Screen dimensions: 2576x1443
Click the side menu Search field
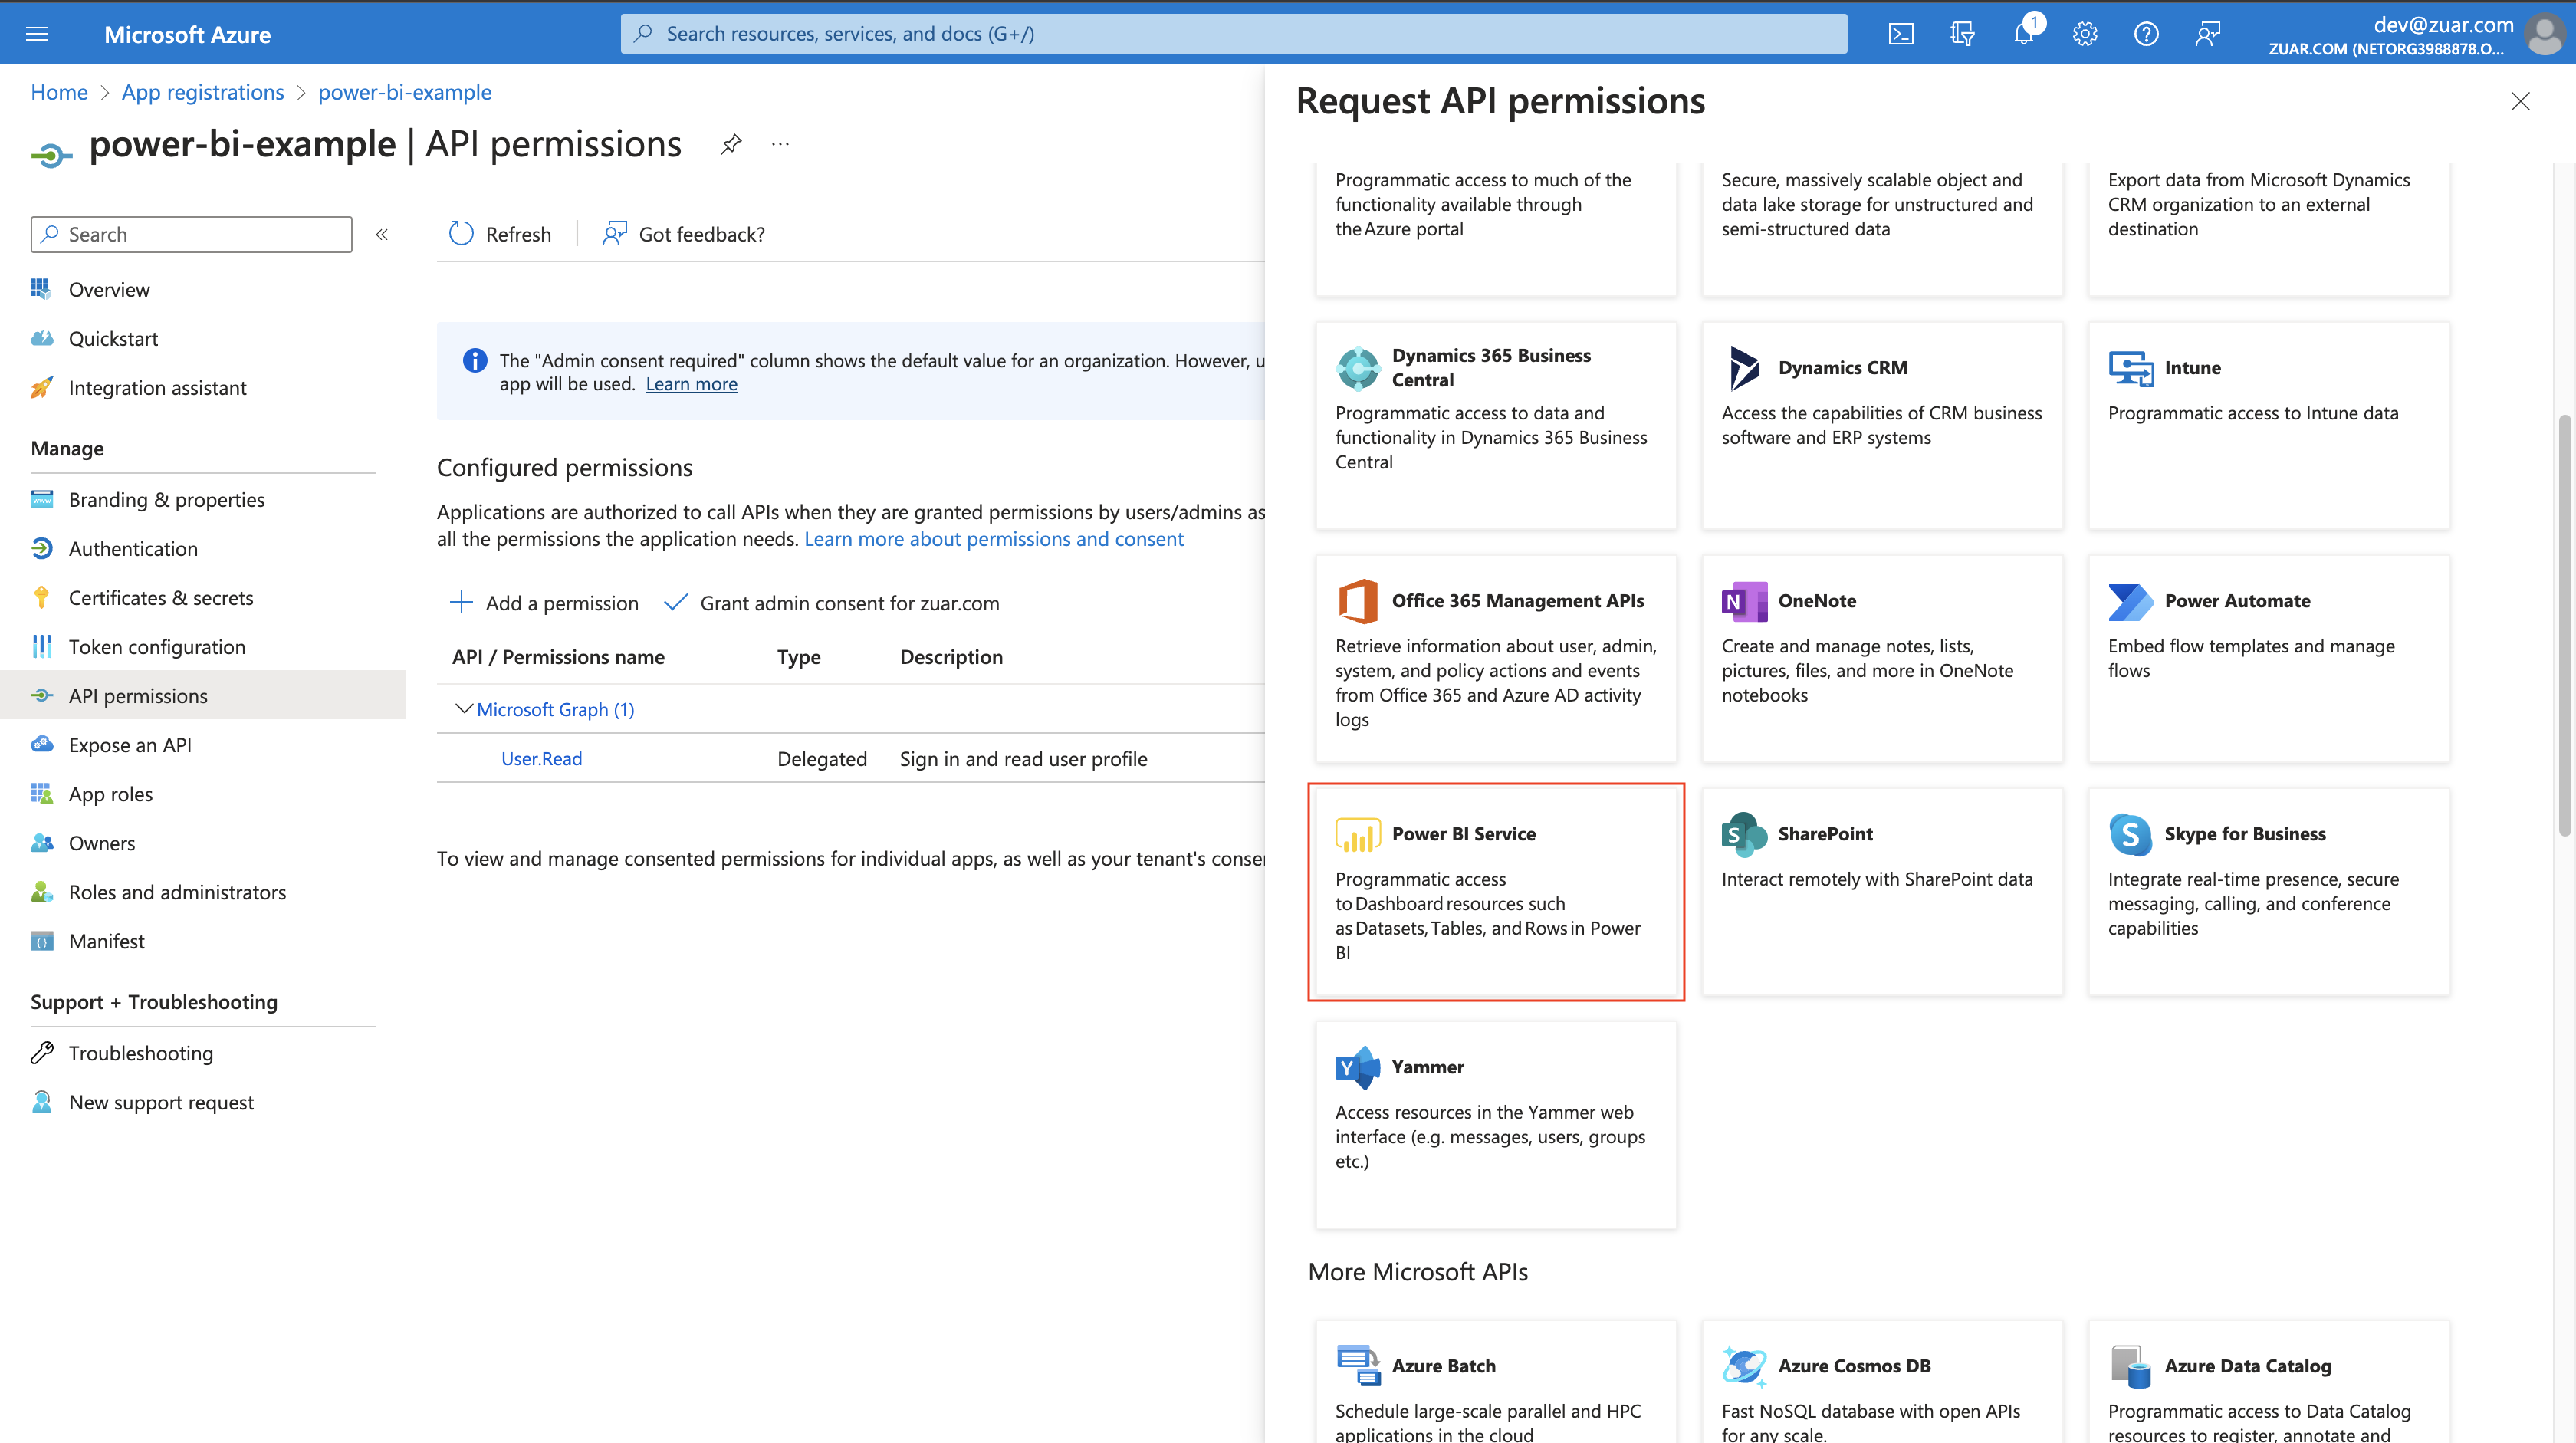tap(191, 235)
